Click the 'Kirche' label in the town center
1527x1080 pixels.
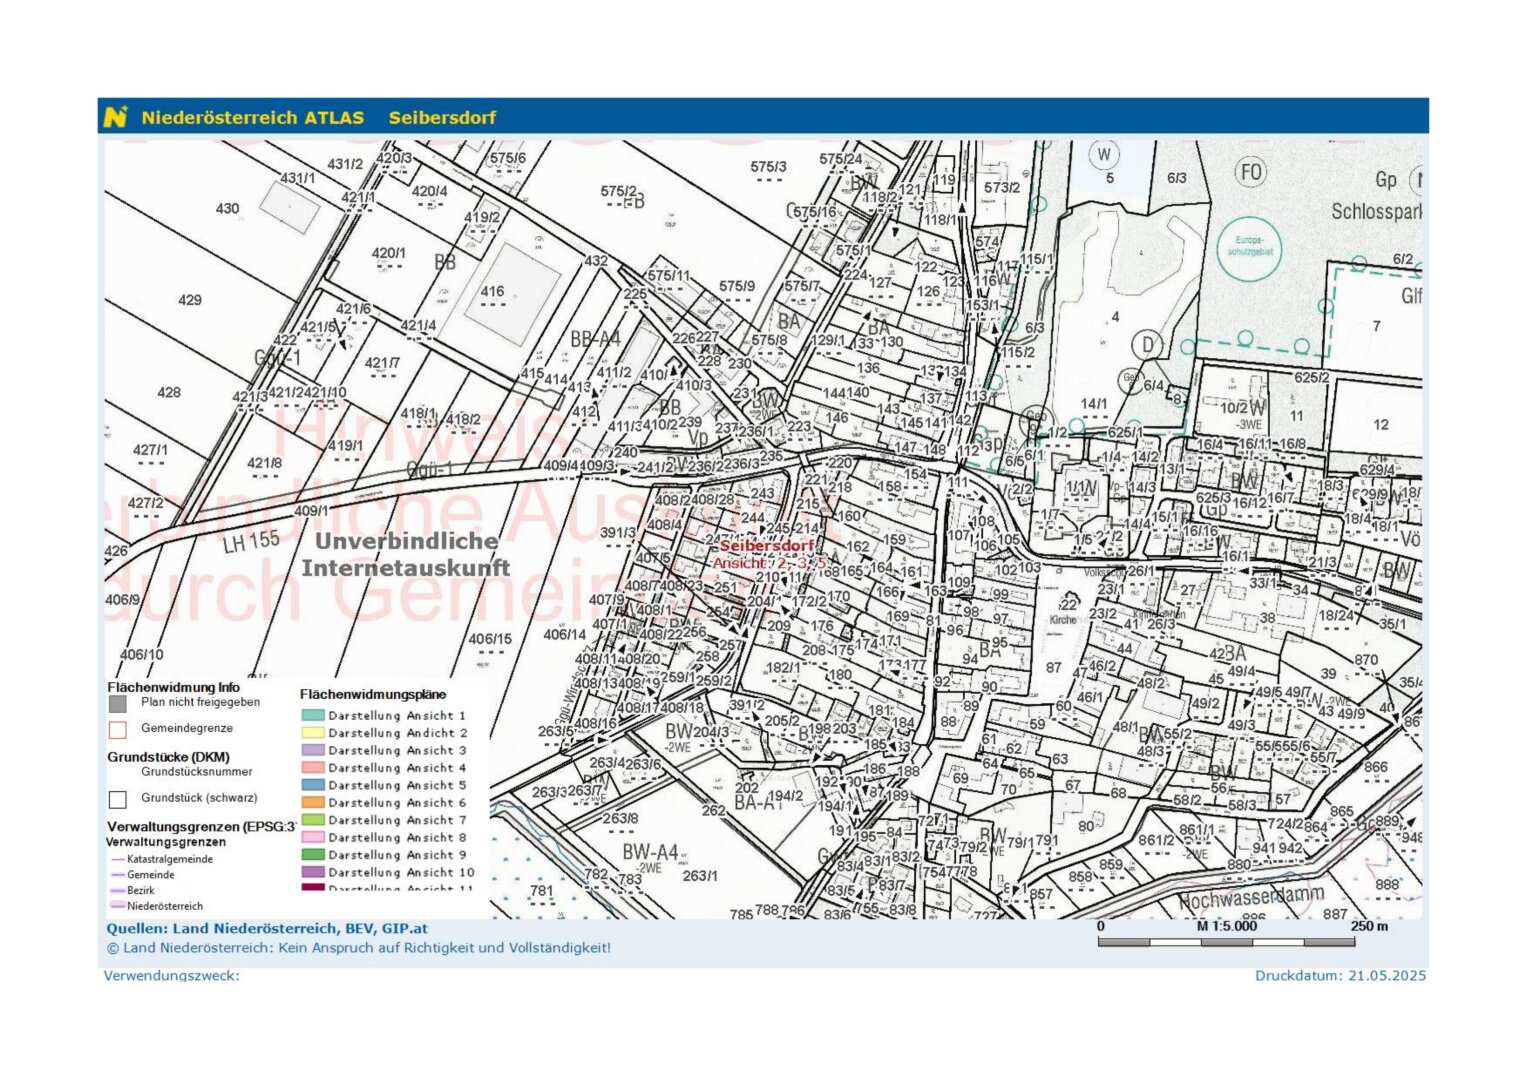point(1062,620)
